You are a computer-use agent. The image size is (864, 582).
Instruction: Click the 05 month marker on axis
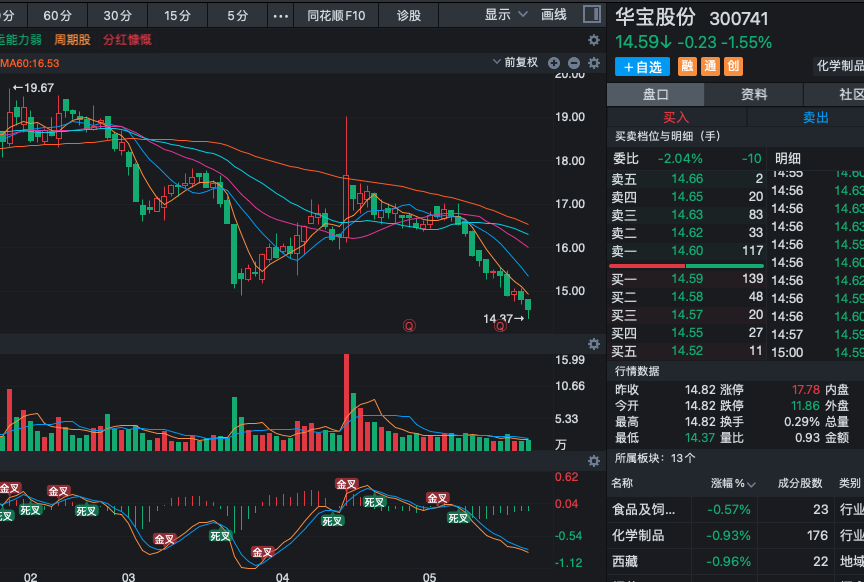coord(429,576)
